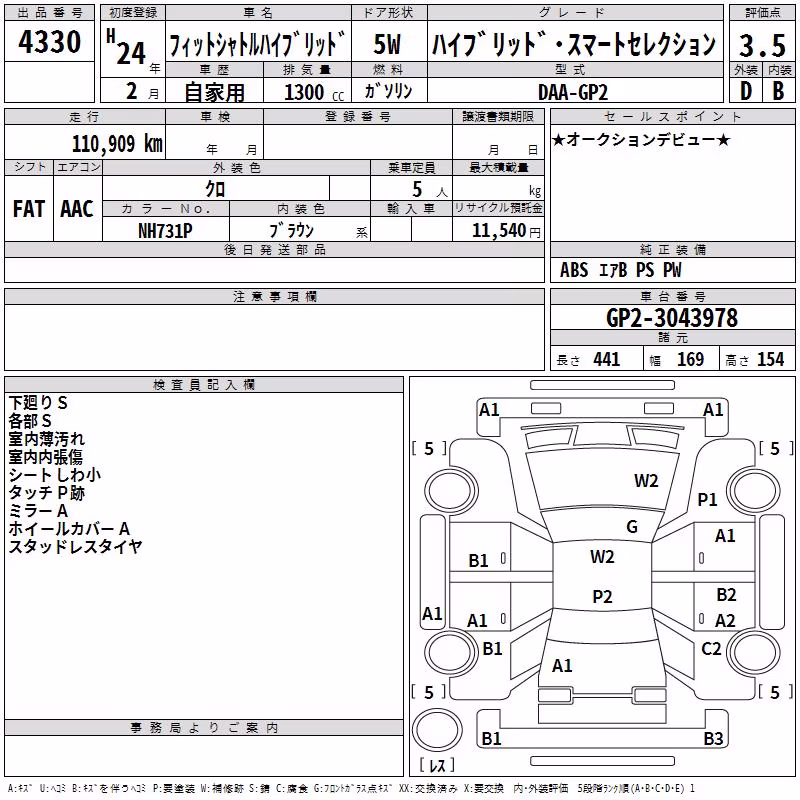The height and width of the screenshot is (800, 800).
Task: Select the exterior color クロ
Action: 215,189
